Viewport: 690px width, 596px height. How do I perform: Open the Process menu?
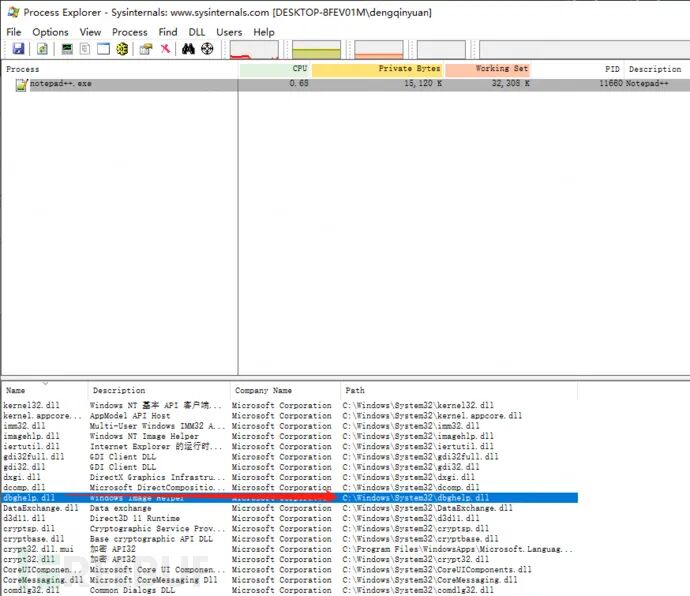129,32
